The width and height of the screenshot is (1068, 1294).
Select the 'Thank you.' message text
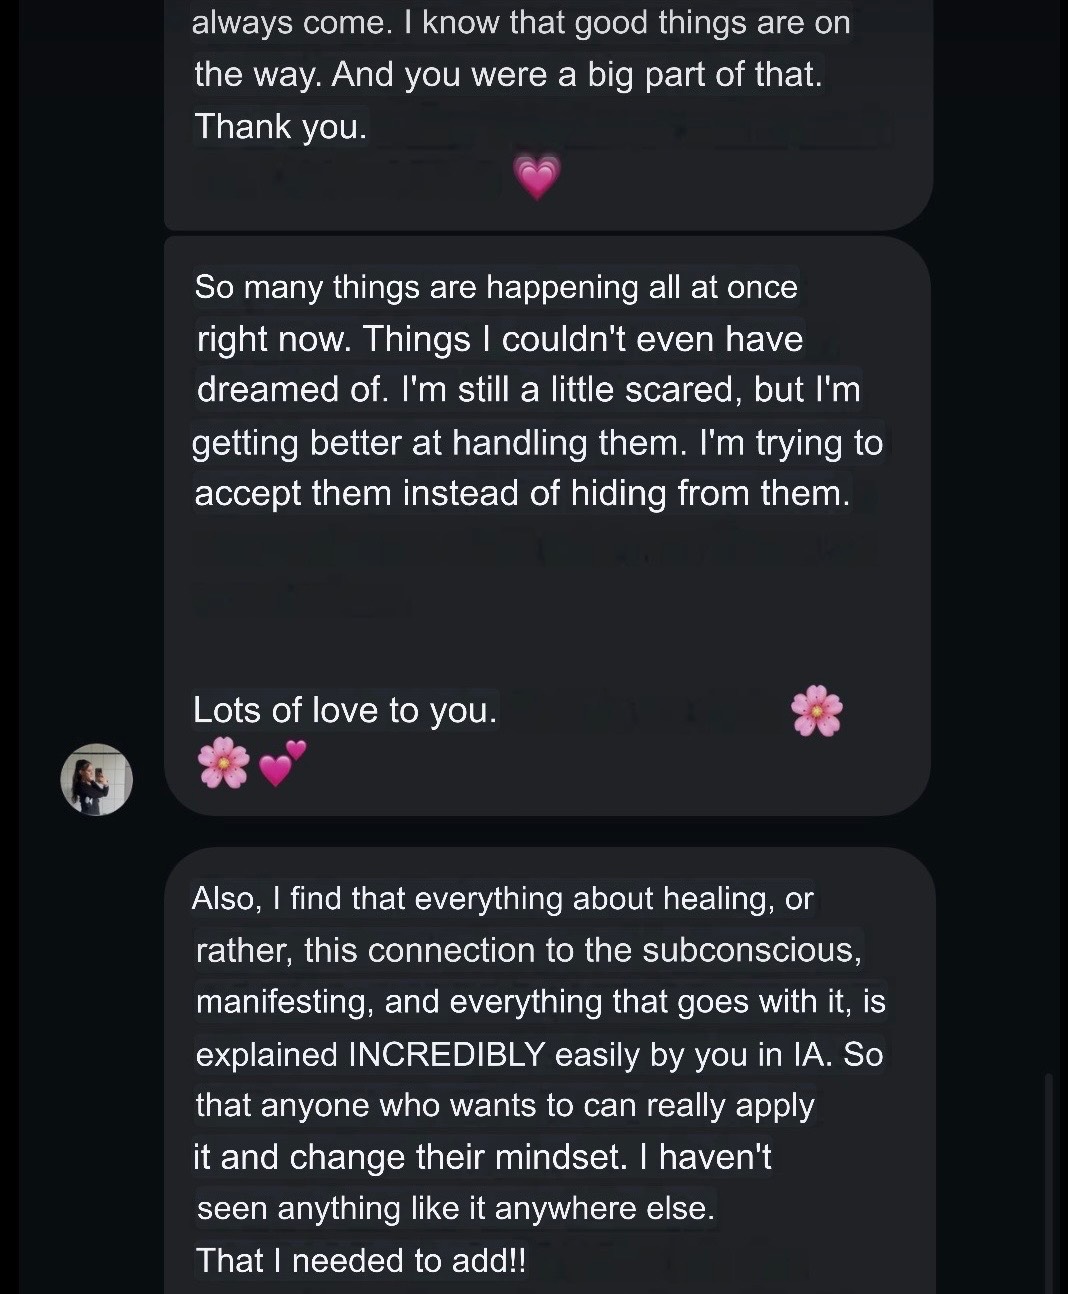coord(281,126)
